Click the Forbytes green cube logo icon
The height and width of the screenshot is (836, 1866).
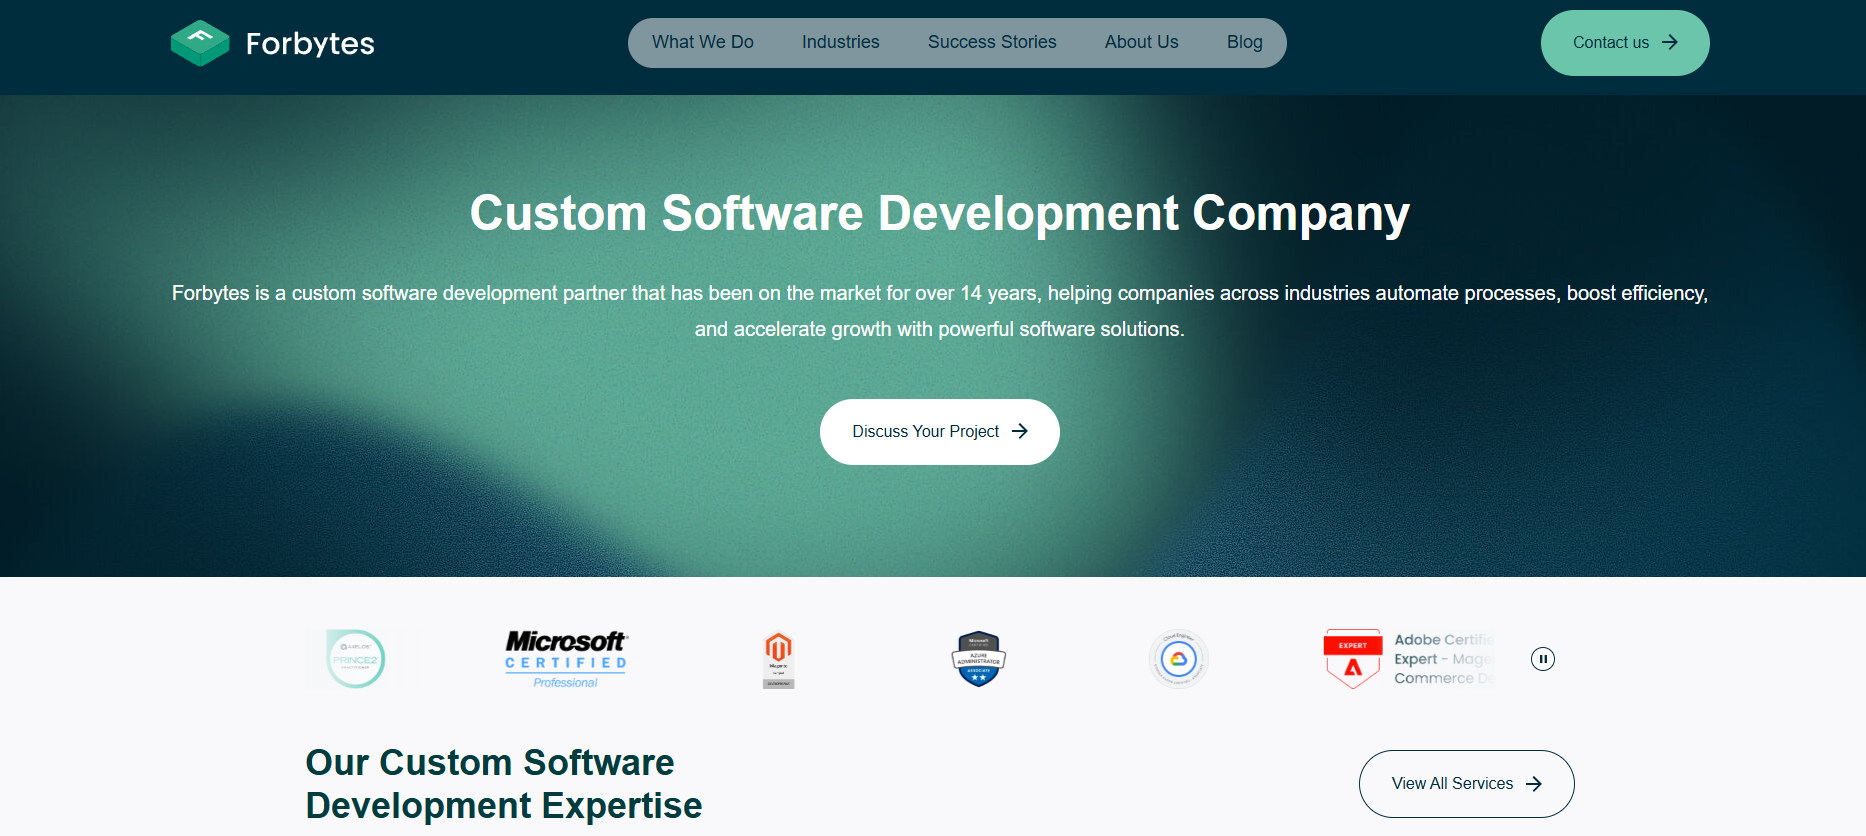(200, 43)
